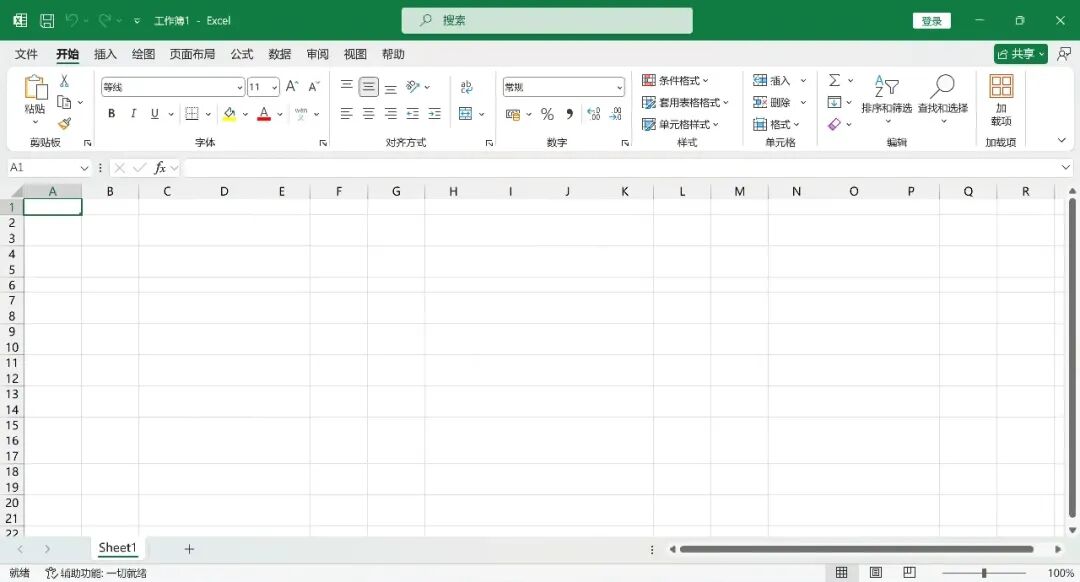Click Insert cells button
This screenshot has width=1080, height=582.
coord(771,81)
